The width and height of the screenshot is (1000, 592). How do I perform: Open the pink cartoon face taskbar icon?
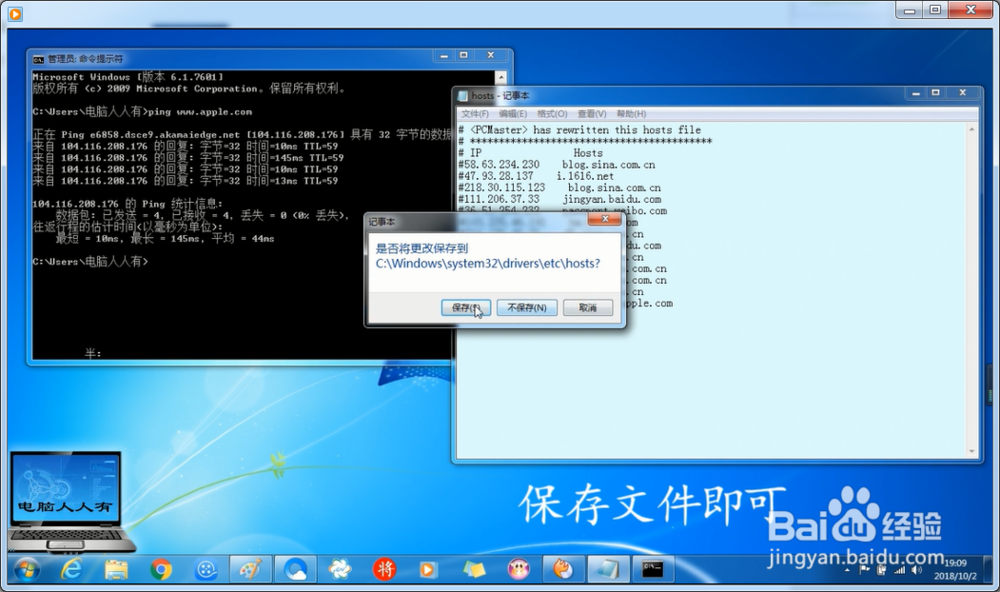tap(518, 569)
